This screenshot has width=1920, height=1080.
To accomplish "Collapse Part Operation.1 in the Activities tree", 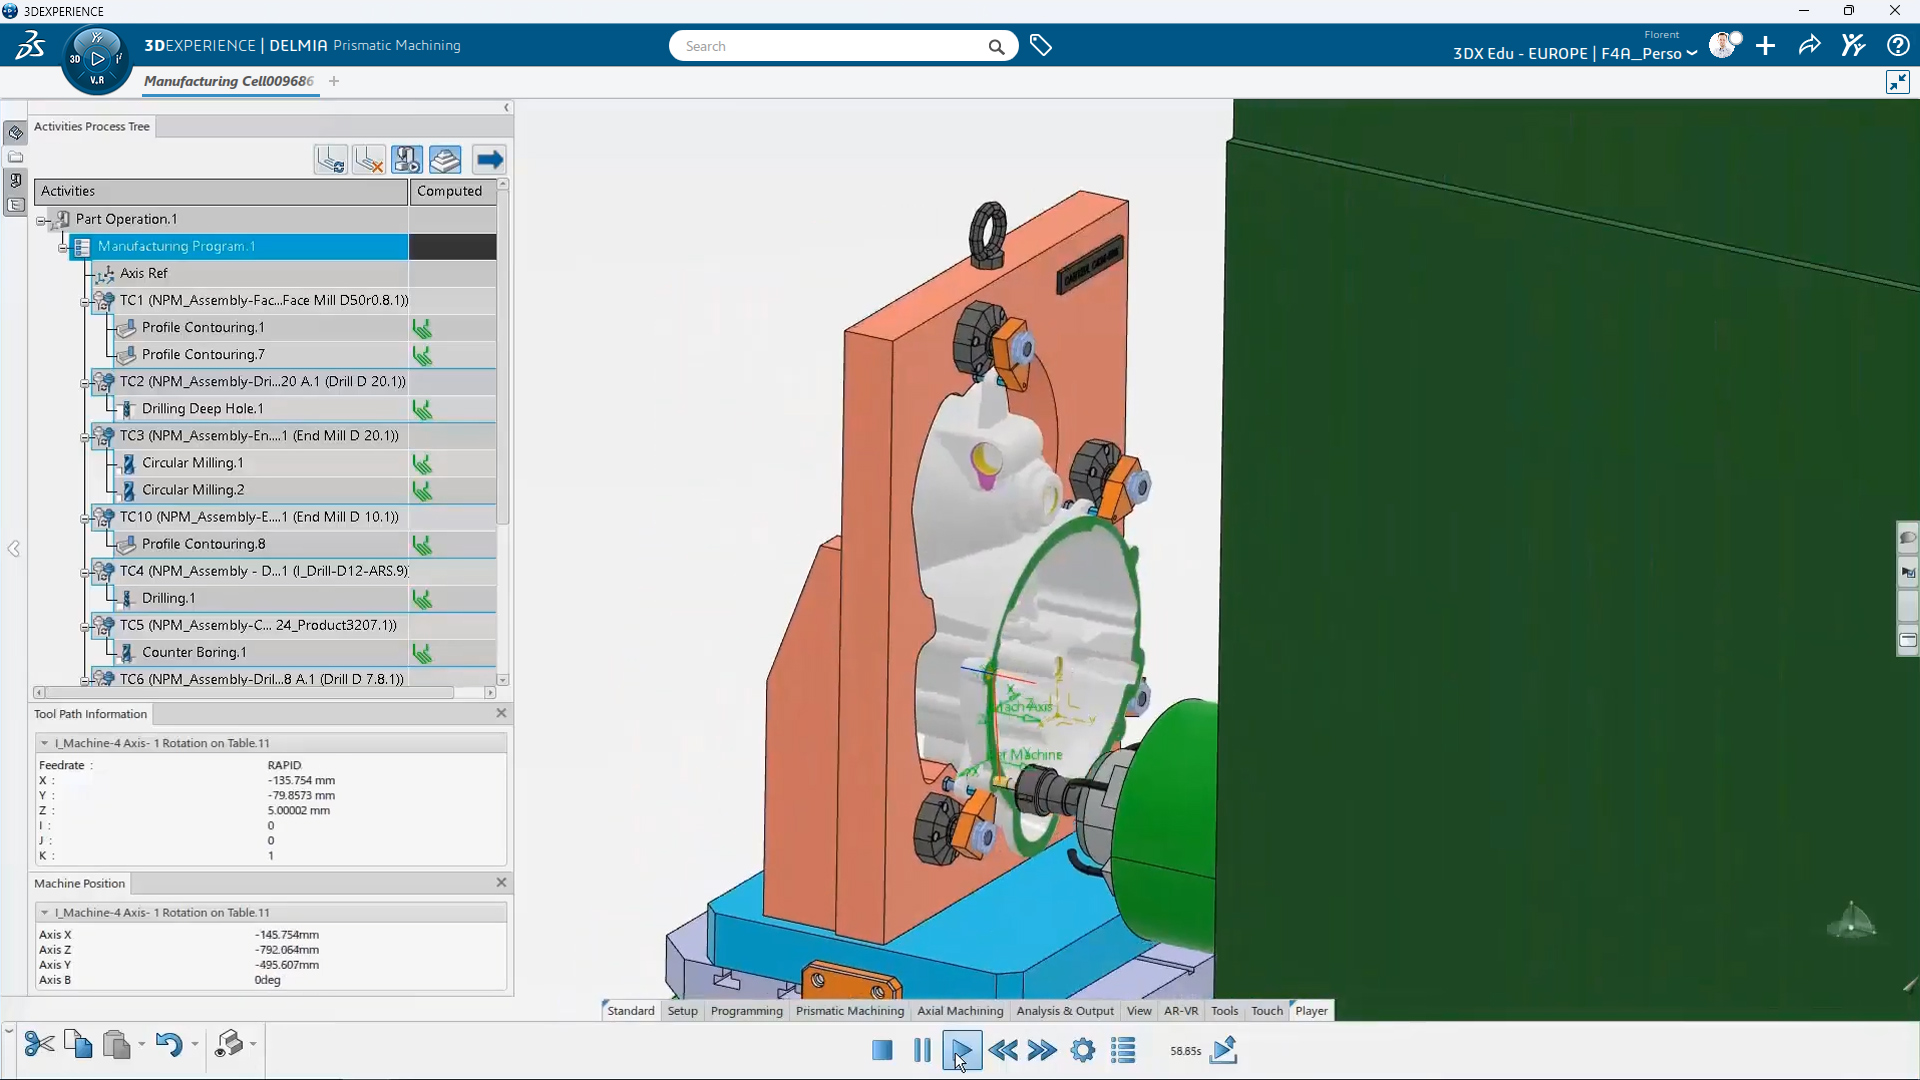I will [x=41, y=219].
